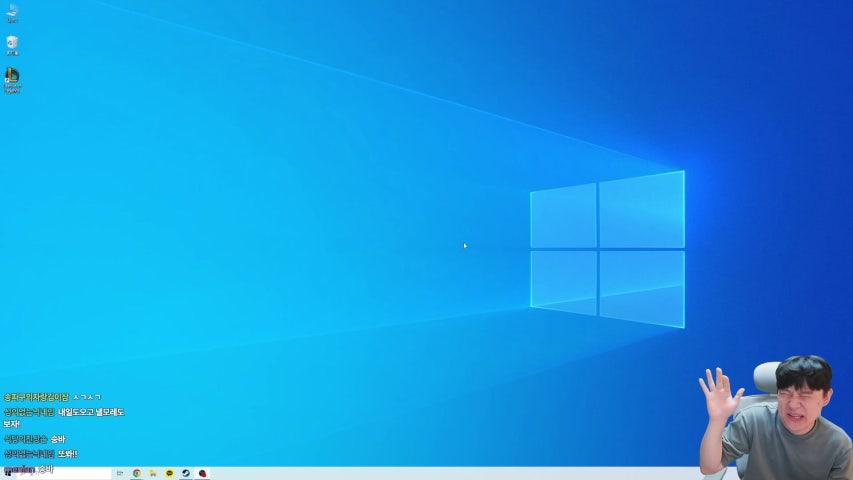Screen dimensions: 853x480
Task: Open Task View on the taskbar
Action: coord(120,473)
